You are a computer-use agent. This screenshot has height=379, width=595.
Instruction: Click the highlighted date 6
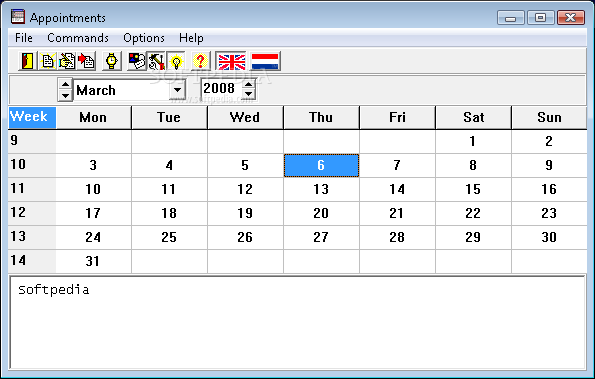[321, 165]
